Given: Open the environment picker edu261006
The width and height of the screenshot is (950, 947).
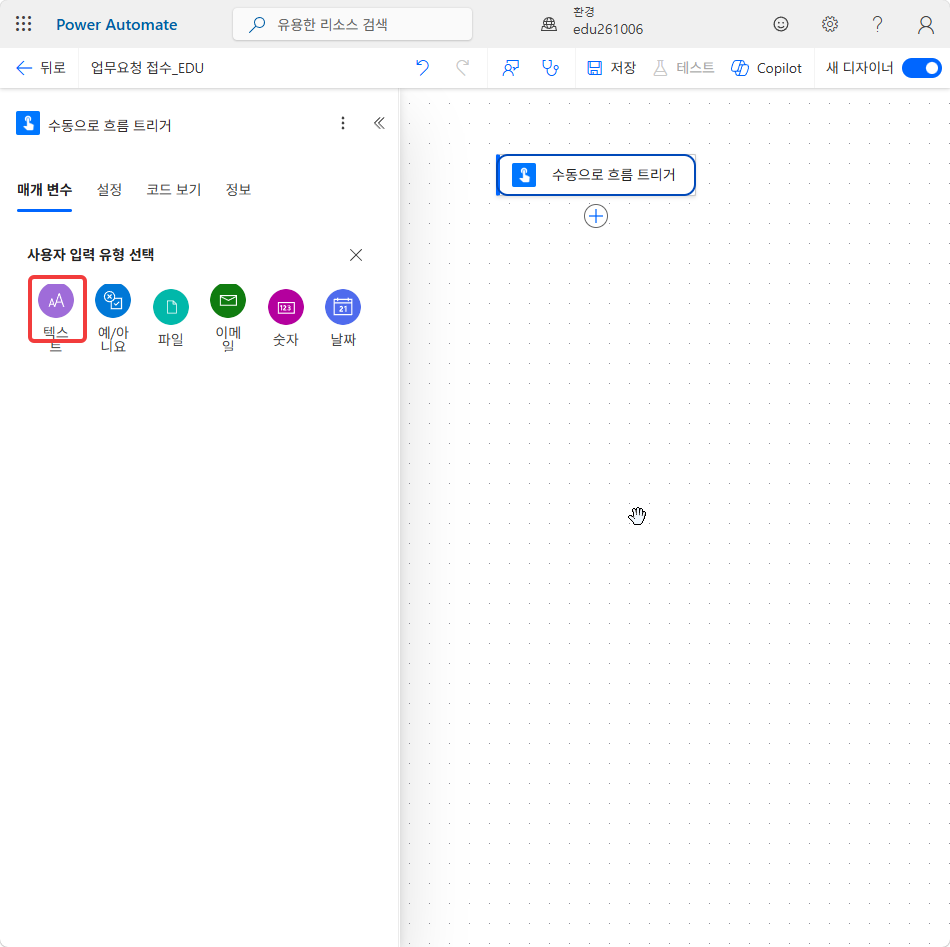Looking at the screenshot, I should (x=608, y=22).
